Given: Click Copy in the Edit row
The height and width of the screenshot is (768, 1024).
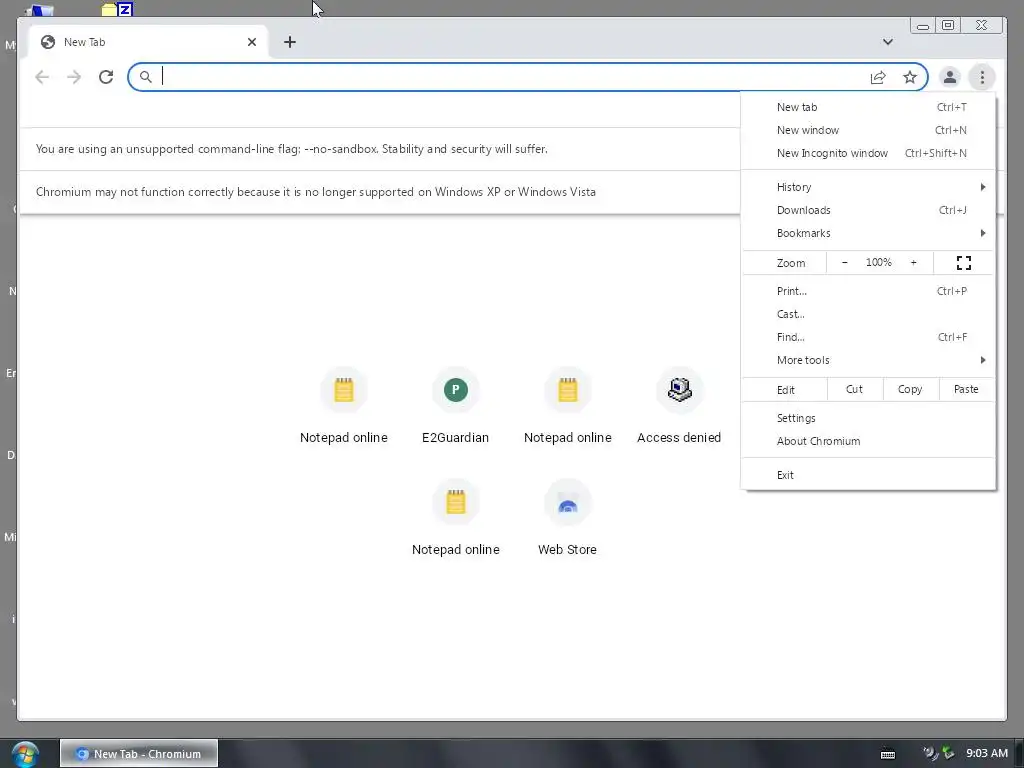Looking at the screenshot, I should [x=910, y=389].
